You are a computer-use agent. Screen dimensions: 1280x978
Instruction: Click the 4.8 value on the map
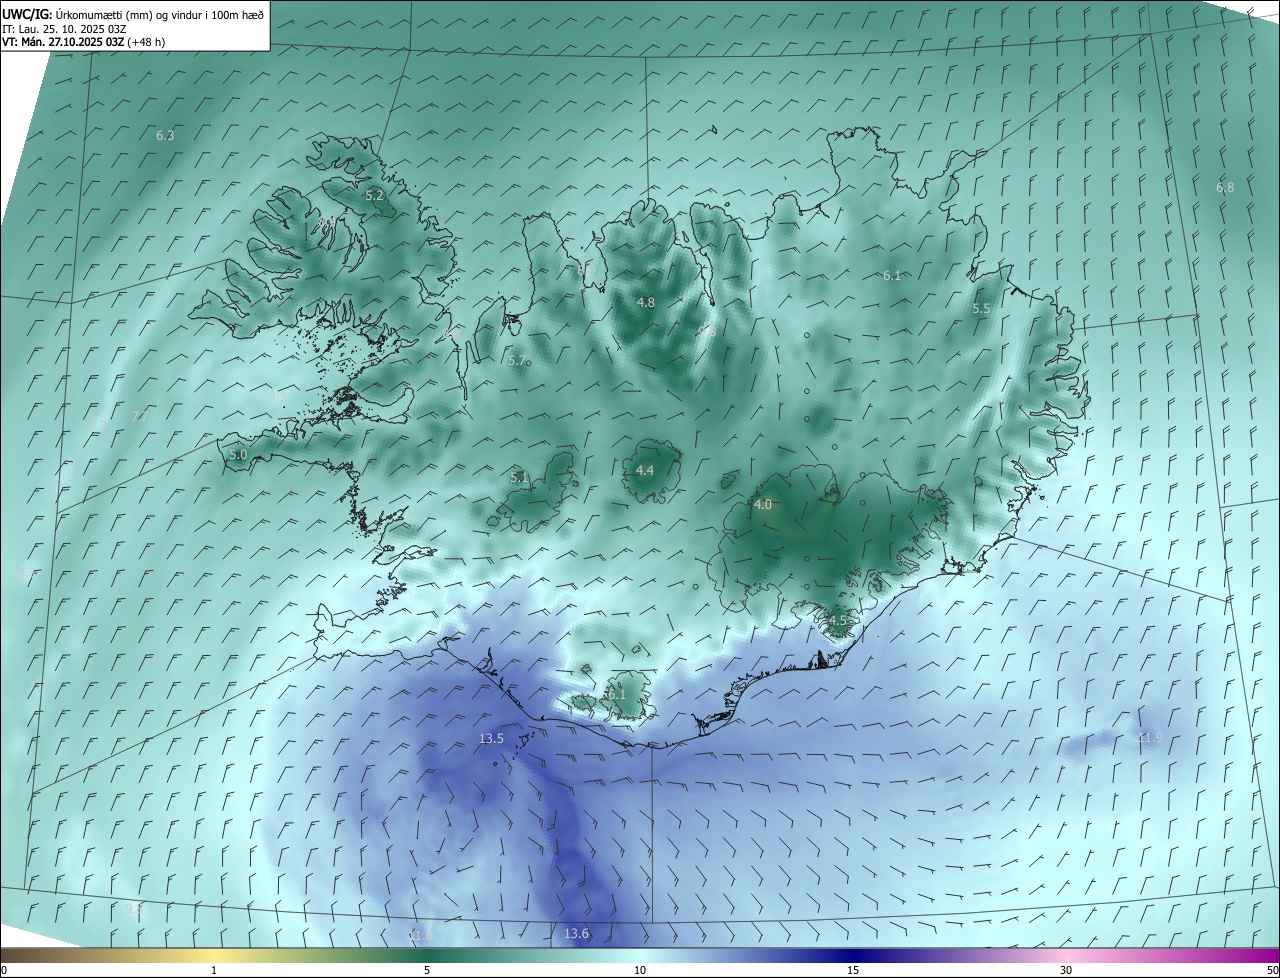click(646, 302)
